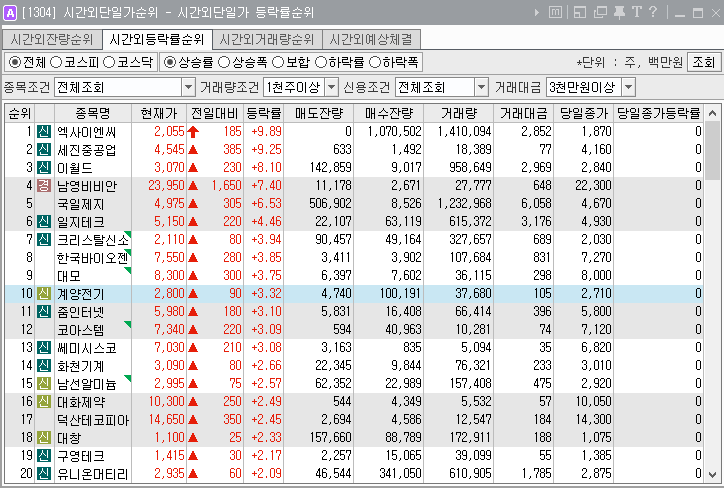This screenshot has height=488, width=724.
Task: Click the 신 badge beside 줌인터넷
Action: 44,312
